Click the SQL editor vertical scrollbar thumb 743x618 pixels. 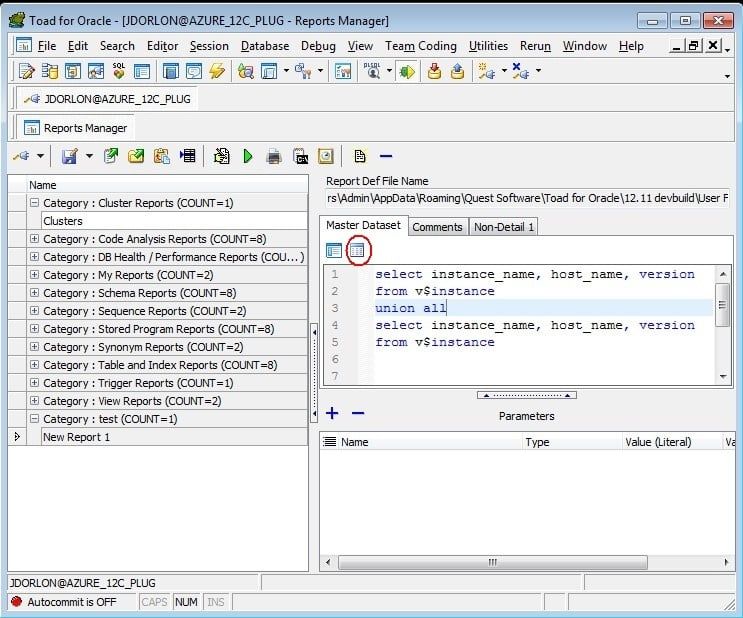[x=722, y=304]
